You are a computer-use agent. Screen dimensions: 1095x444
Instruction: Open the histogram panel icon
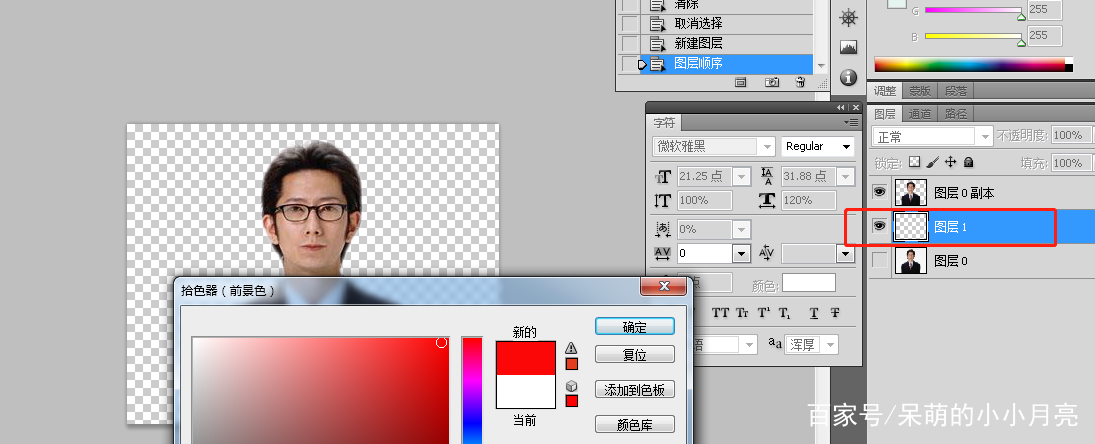tap(848, 47)
